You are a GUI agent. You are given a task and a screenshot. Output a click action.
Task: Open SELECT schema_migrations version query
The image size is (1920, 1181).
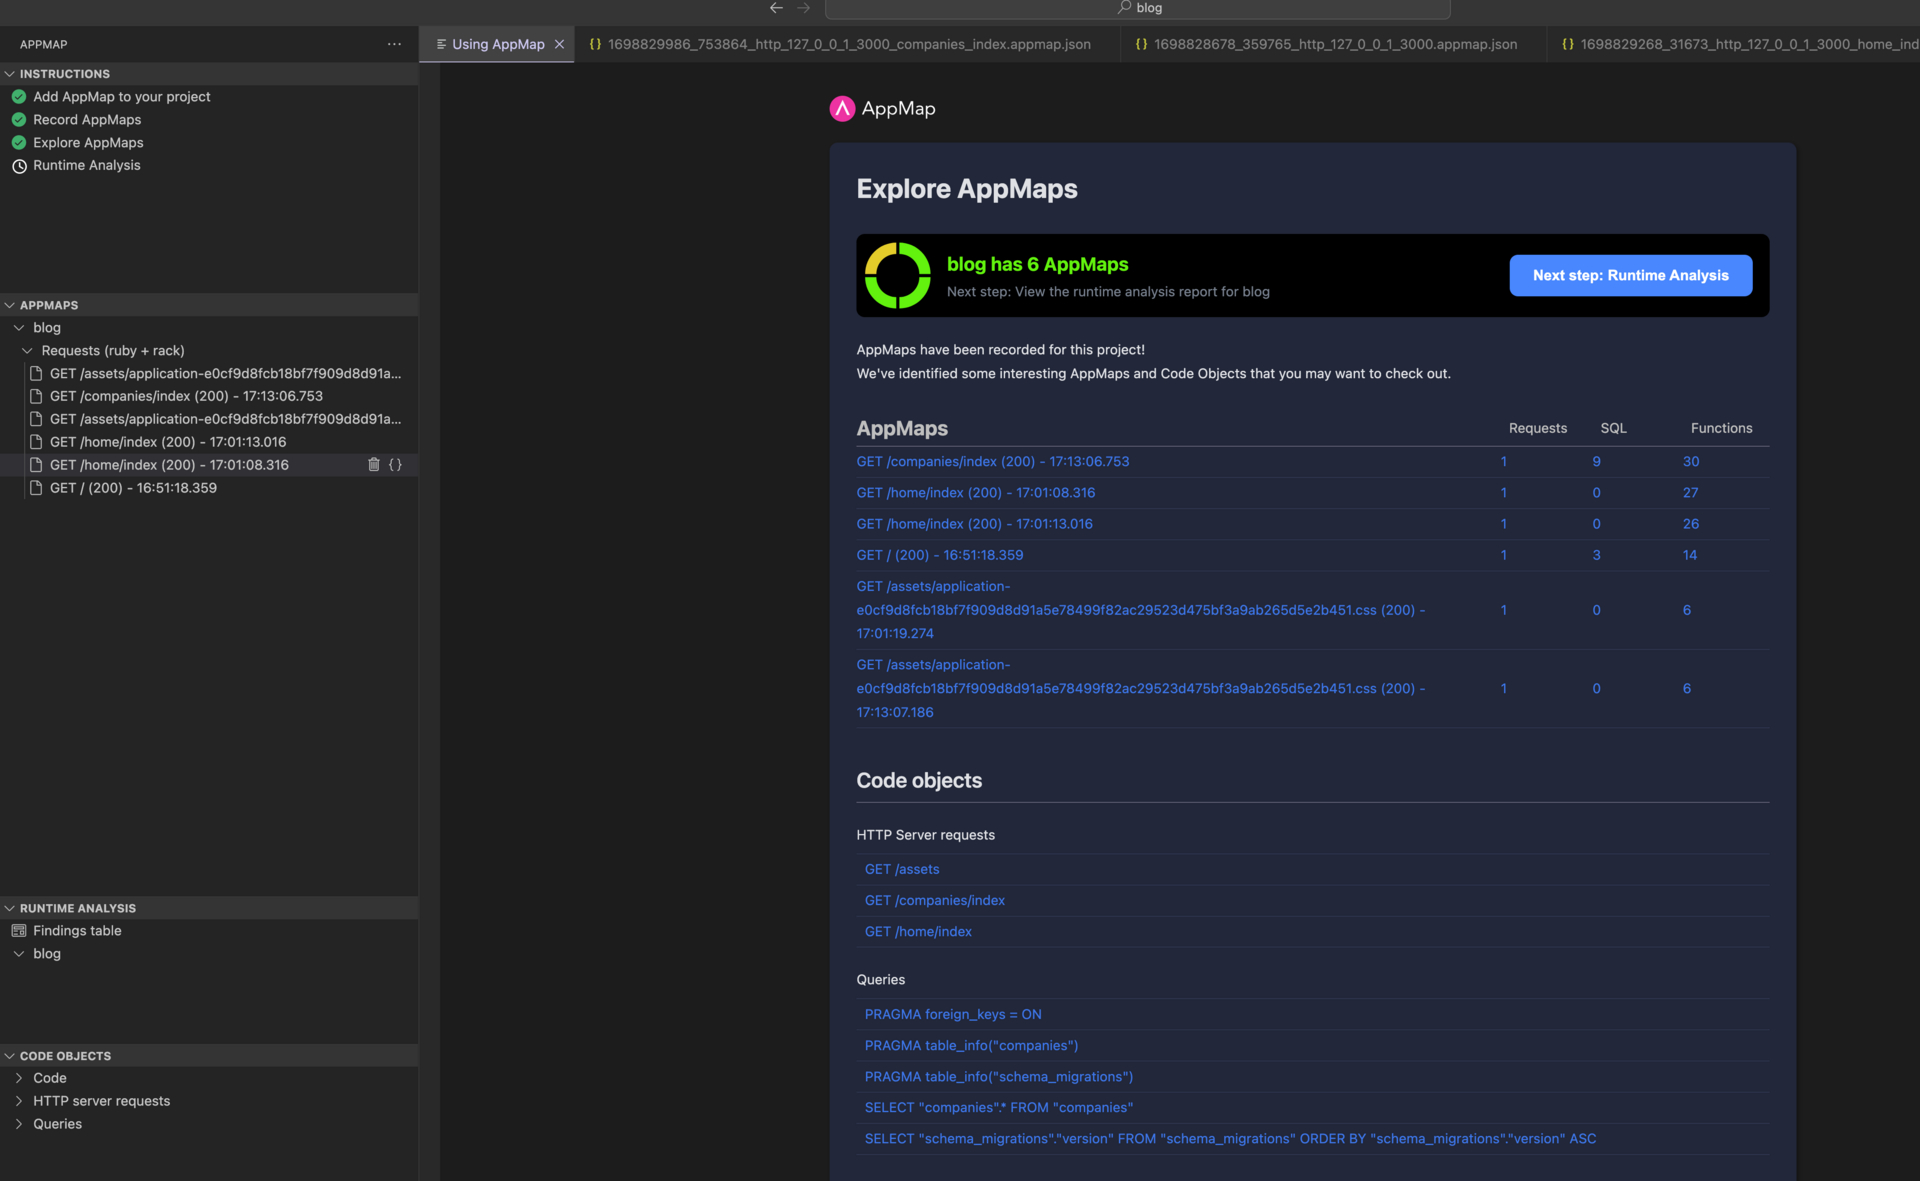(x=1230, y=1139)
